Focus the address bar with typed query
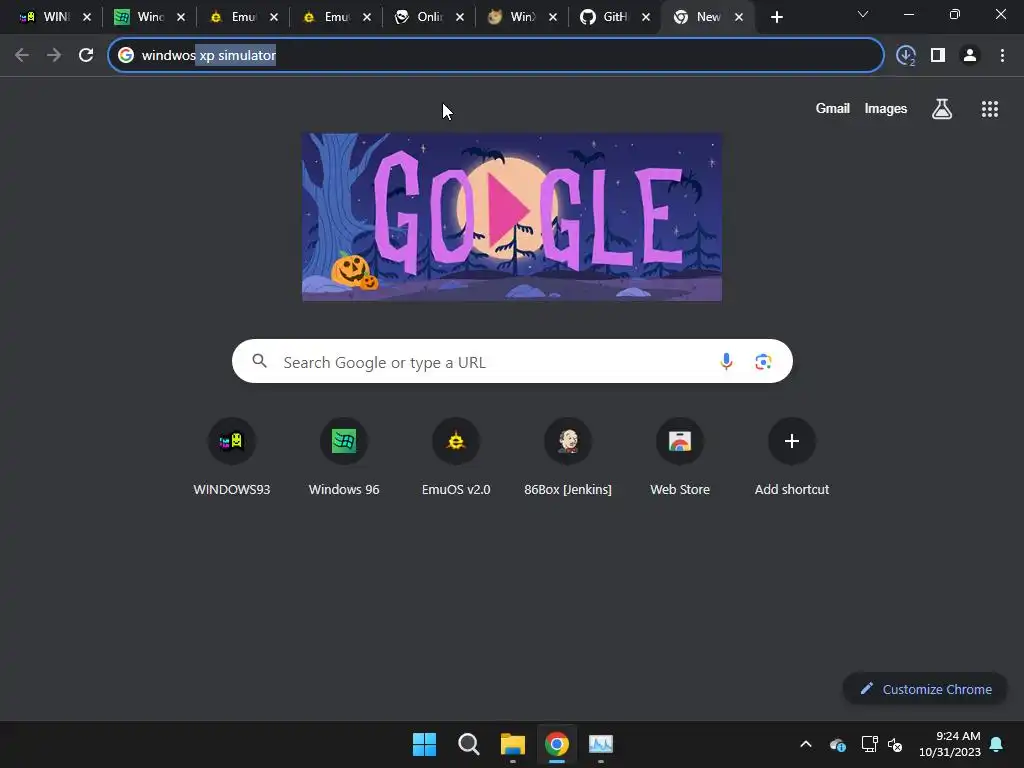This screenshot has width=1024, height=768. point(496,56)
